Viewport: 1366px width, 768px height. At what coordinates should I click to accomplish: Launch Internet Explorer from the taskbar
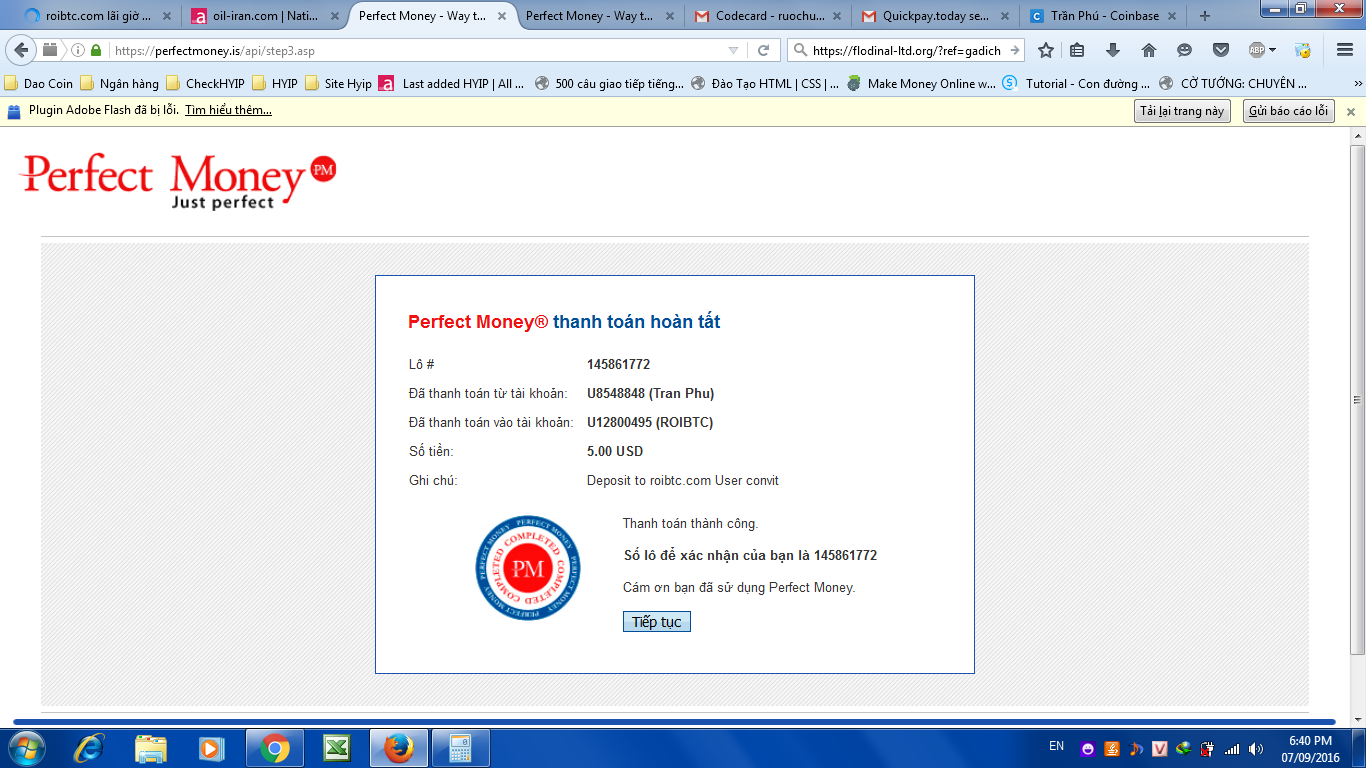89,748
